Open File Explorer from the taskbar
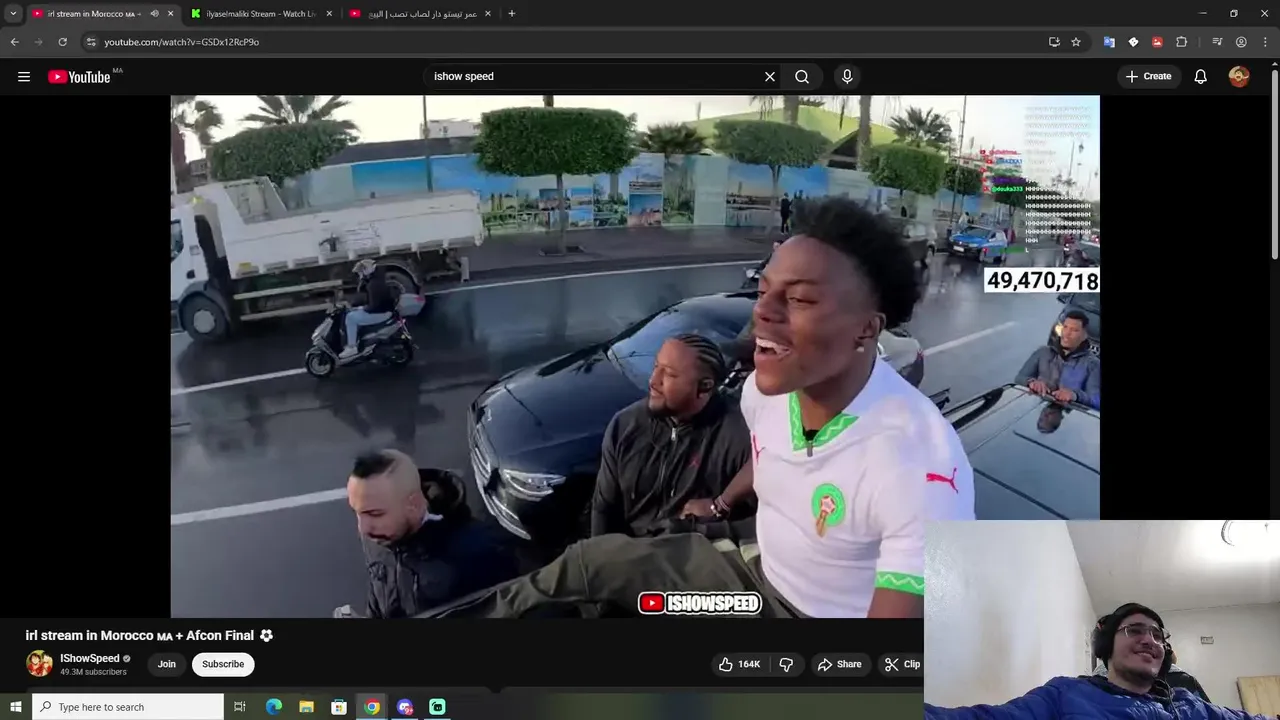Image resolution: width=1280 pixels, height=720 pixels. [x=306, y=707]
